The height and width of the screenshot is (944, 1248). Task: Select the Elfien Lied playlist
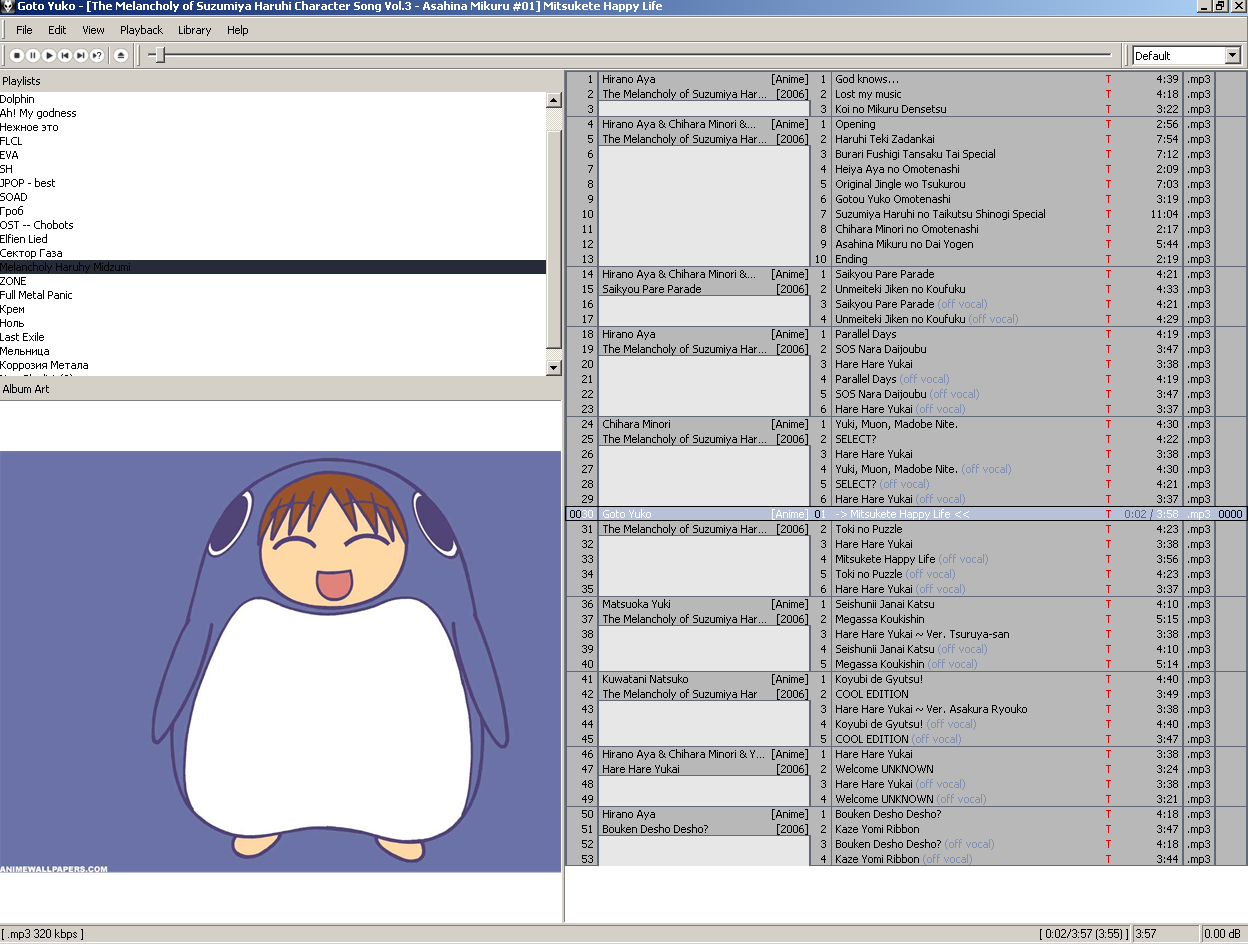[273, 239]
